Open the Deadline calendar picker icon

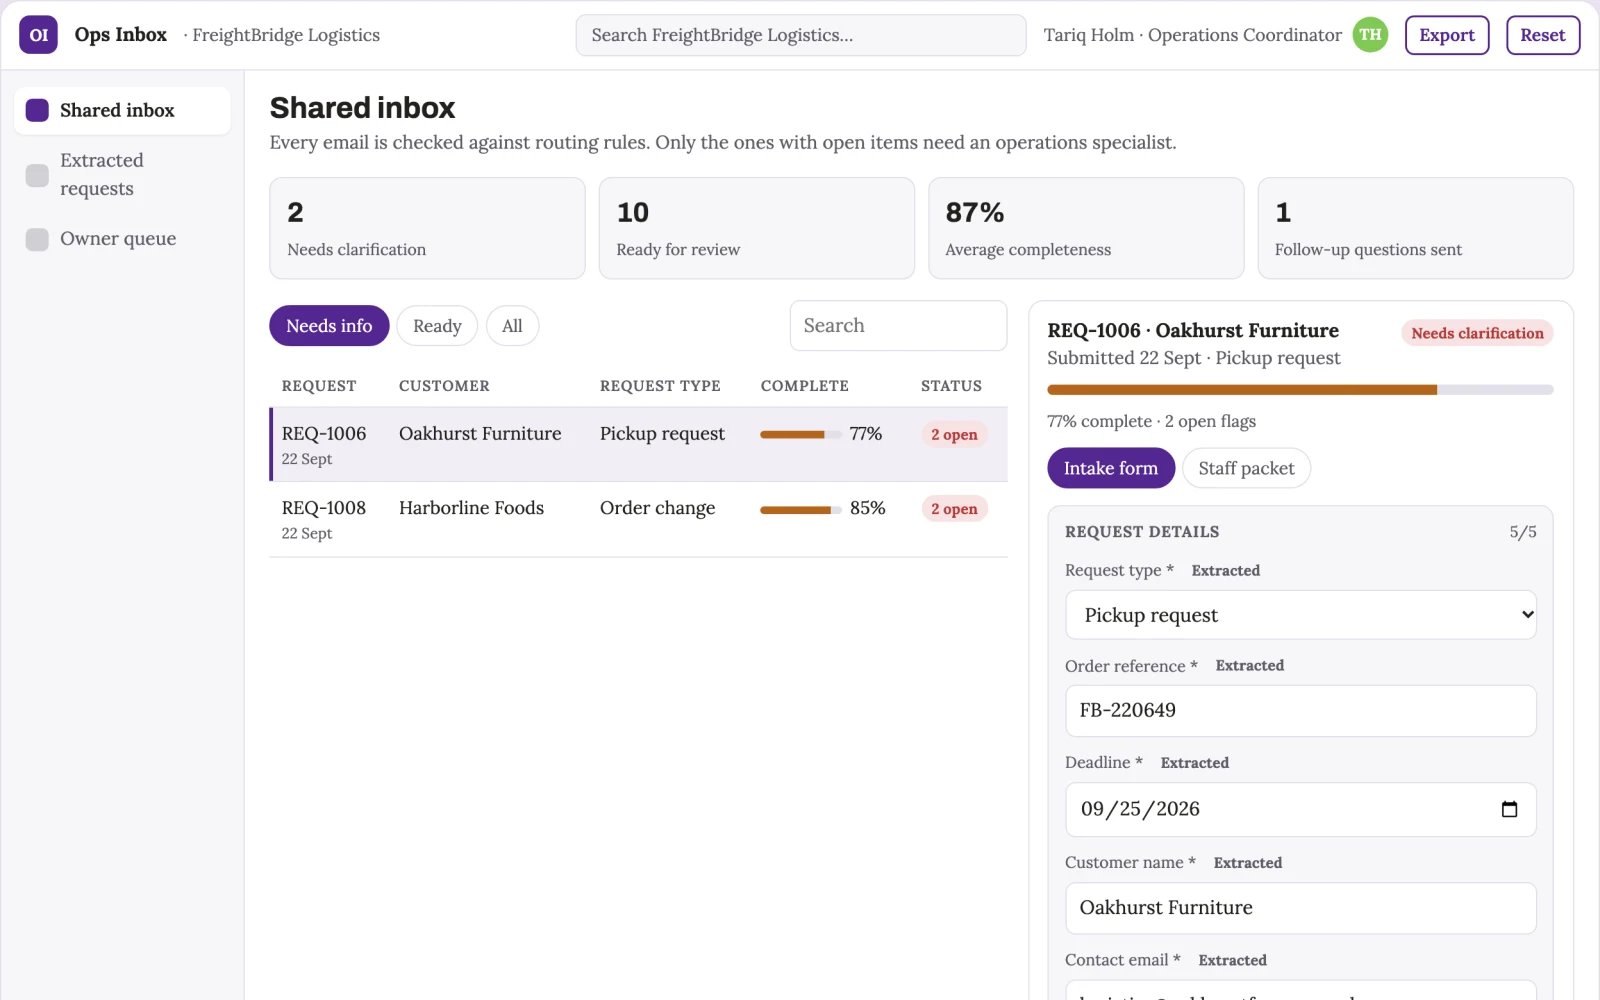click(x=1509, y=809)
